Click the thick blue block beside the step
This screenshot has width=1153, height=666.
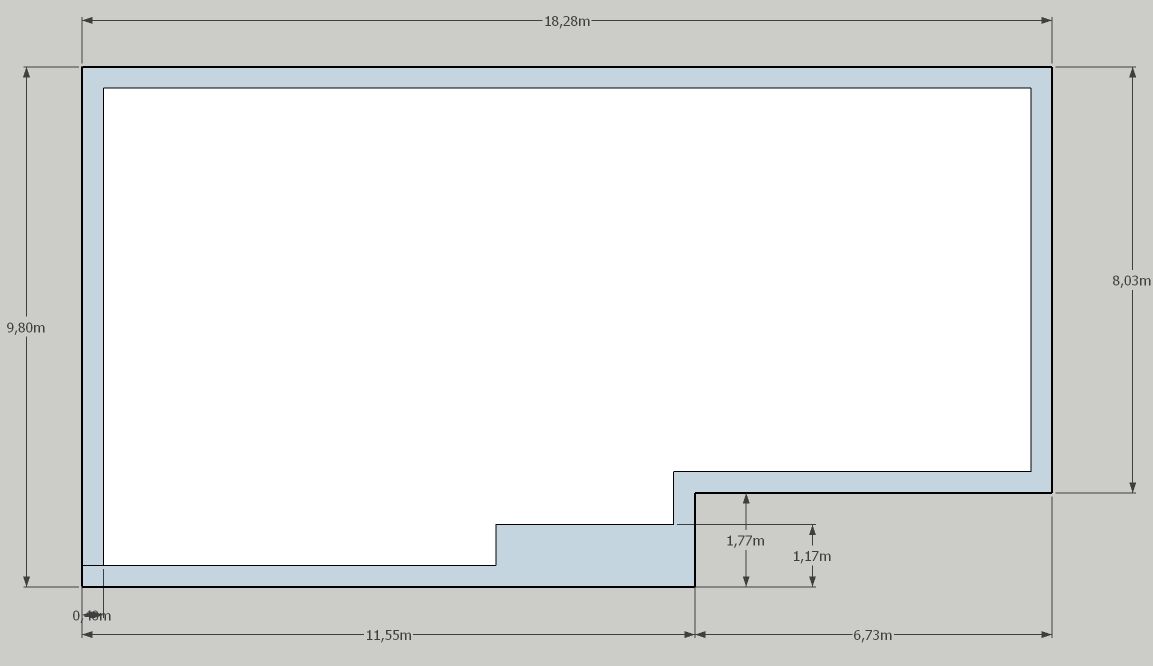click(x=595, y=555)
